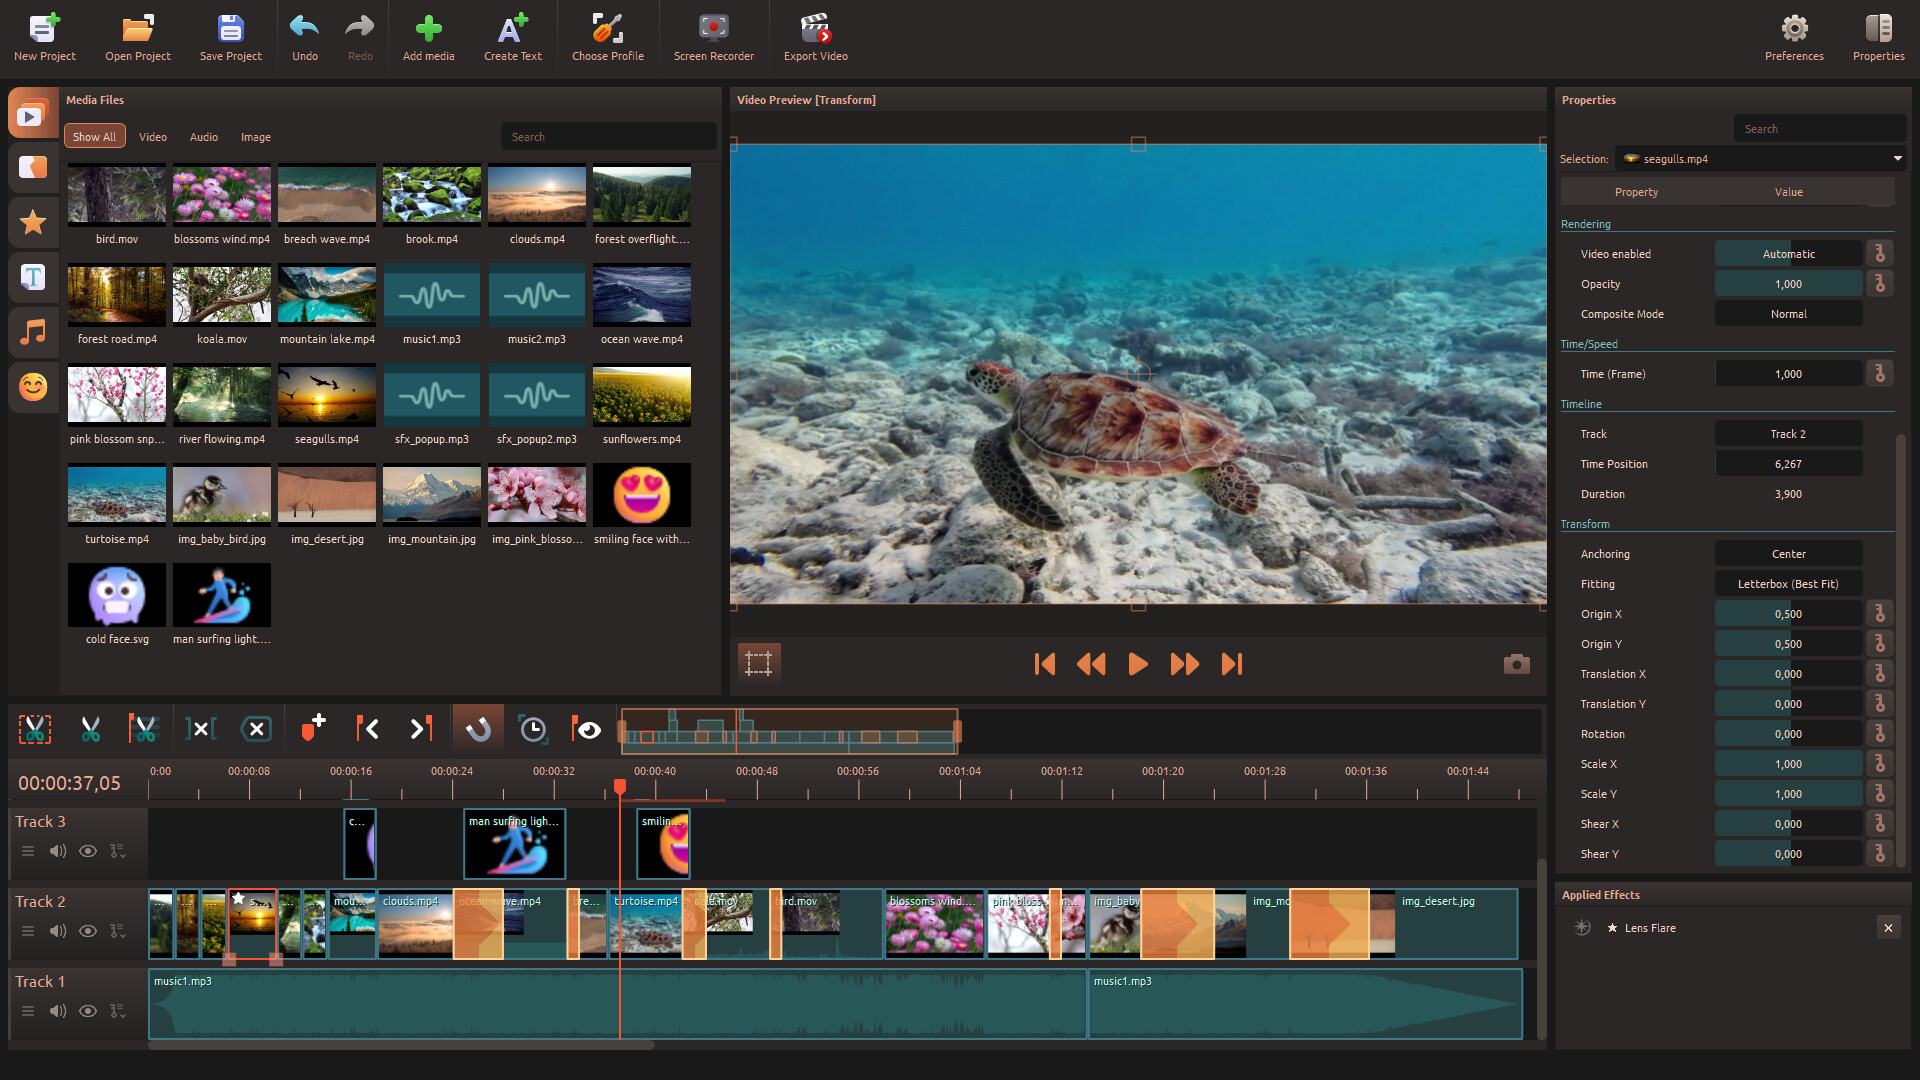The height and width of the screenshot is (1080, 1920).
Task: Click the add marker icon in timeline
Action: [x=313, y=728]
